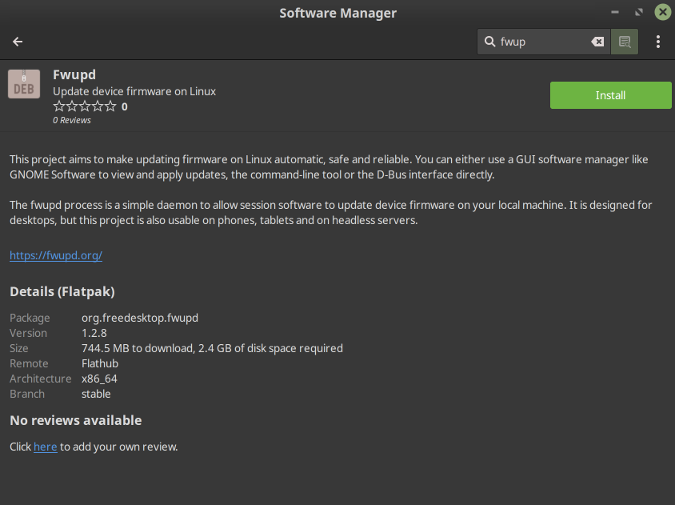Toggle the search-in-description icon button
Screen dimensions: 675x505
[x=624, y=42]
